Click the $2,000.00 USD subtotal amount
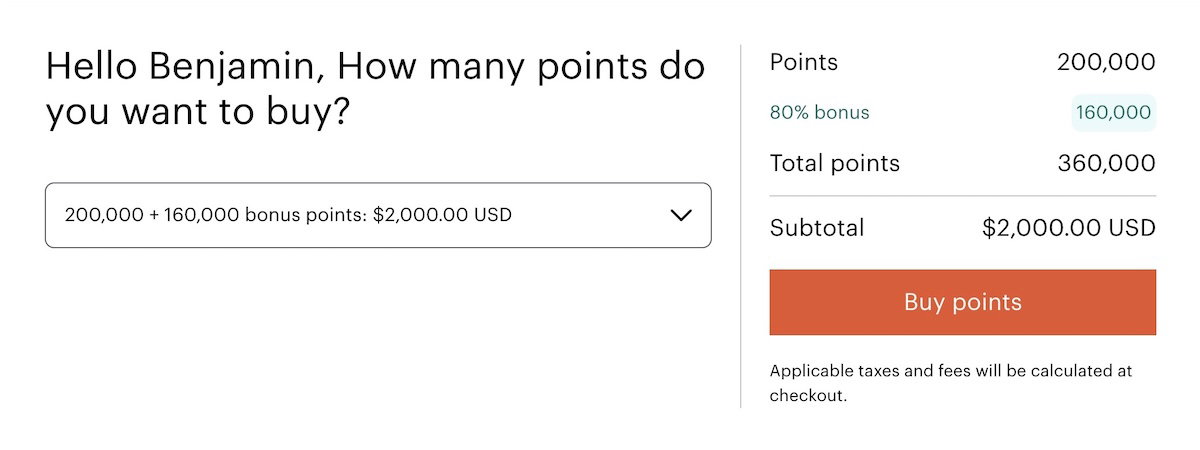Screen dimensions: 1200x450 [1068, 228]
